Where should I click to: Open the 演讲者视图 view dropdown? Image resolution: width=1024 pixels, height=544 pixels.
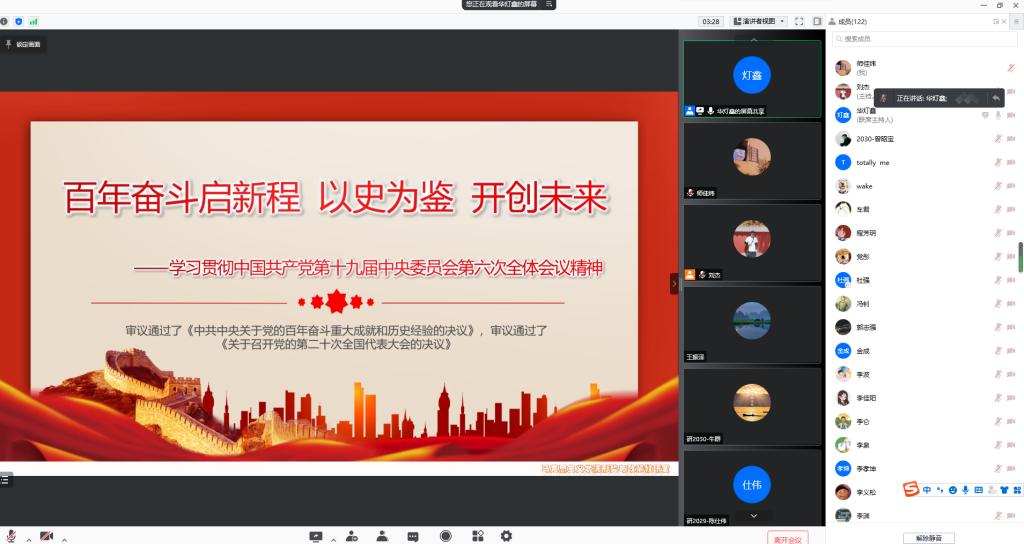759,21
